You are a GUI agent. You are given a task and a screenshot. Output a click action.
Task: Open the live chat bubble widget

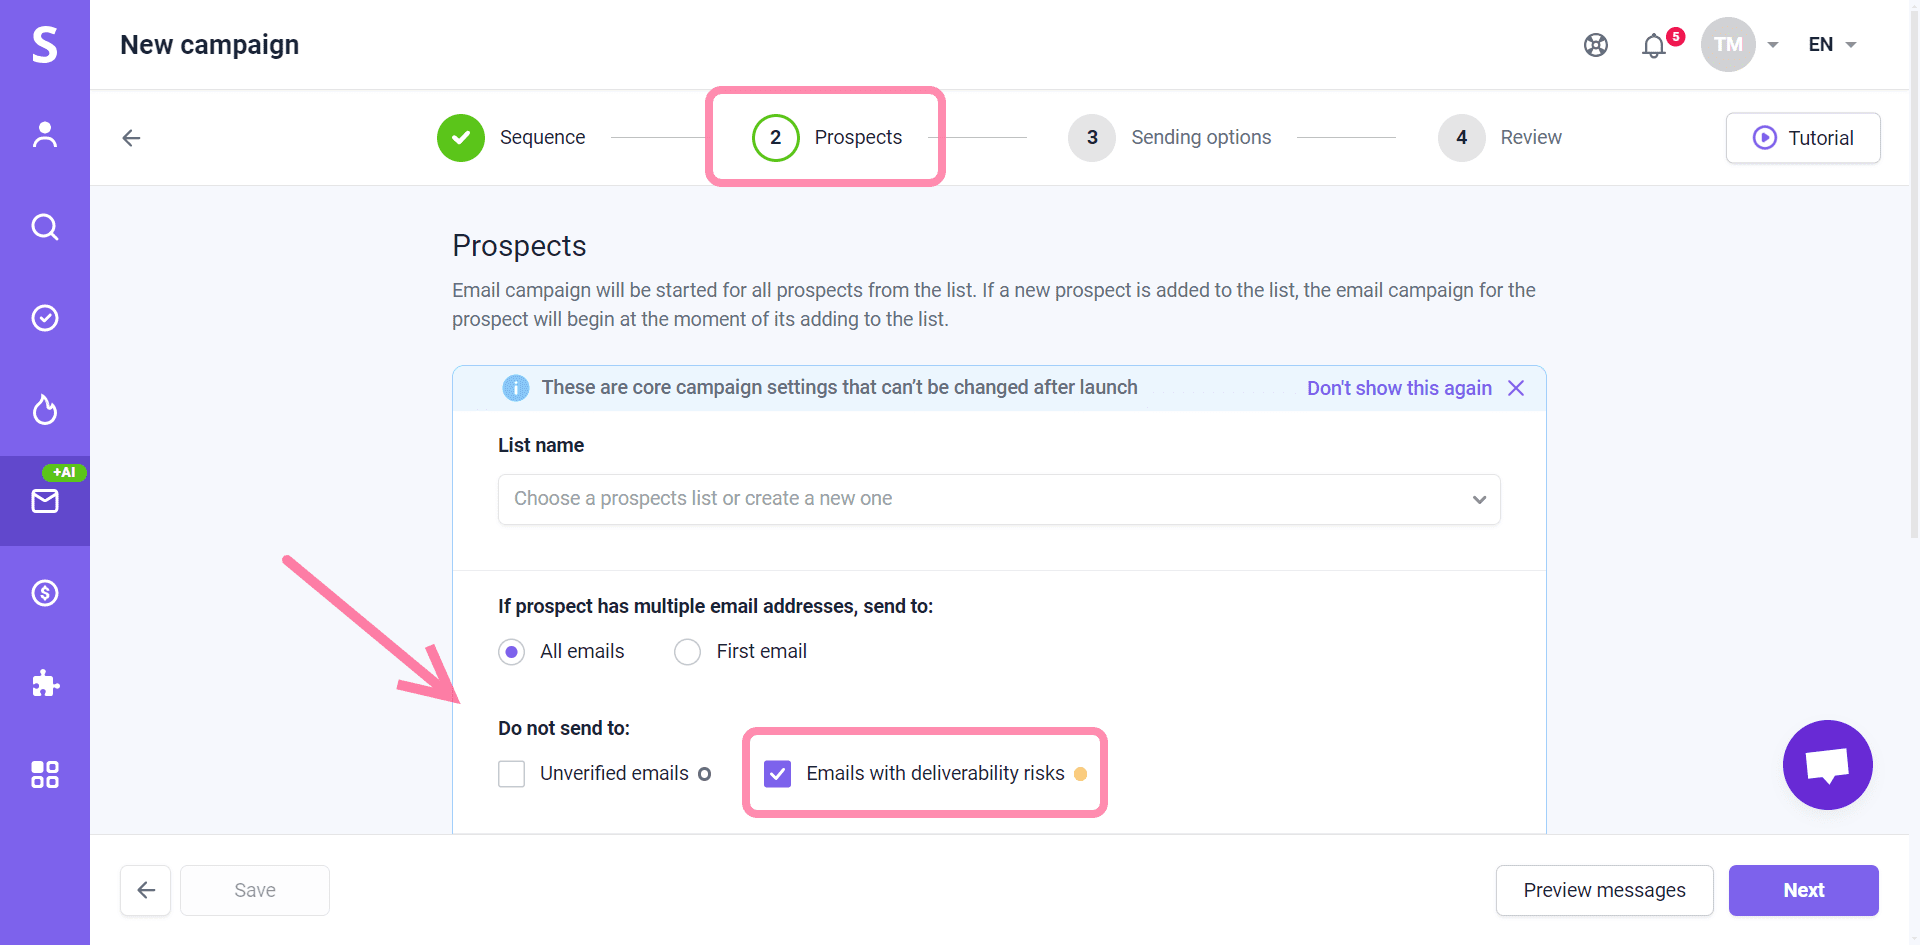[x=1828, y=765]
